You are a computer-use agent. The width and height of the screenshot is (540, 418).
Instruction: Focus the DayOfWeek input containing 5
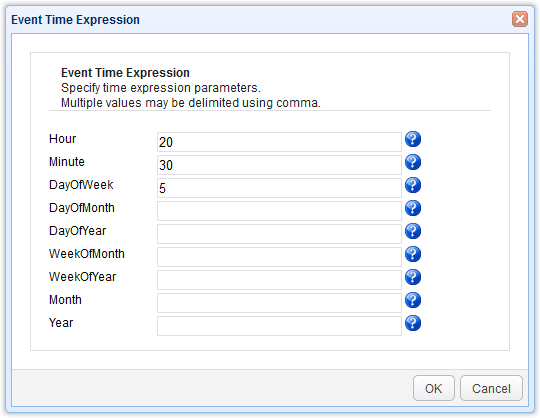pos(279,188)
